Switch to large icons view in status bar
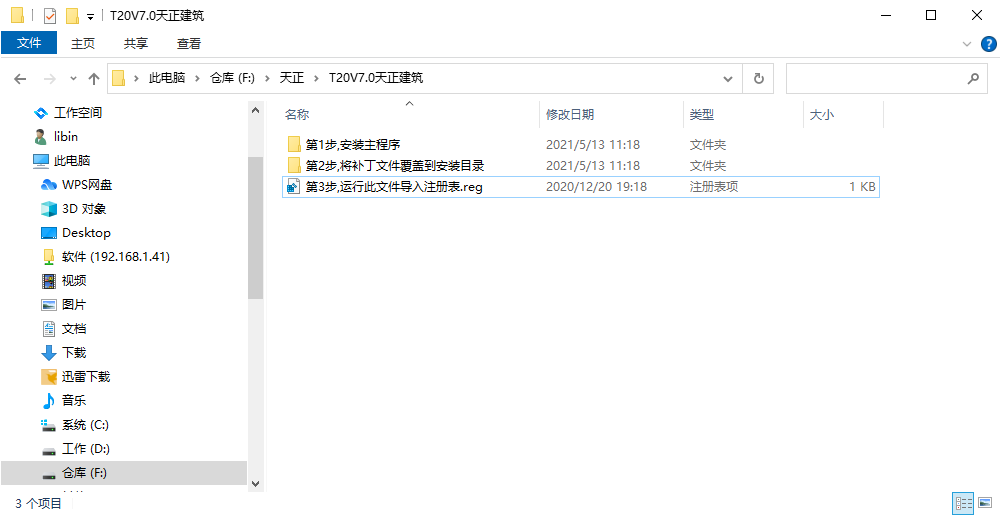The width and height of the screenshot is (1001, 516). point(986,503)
